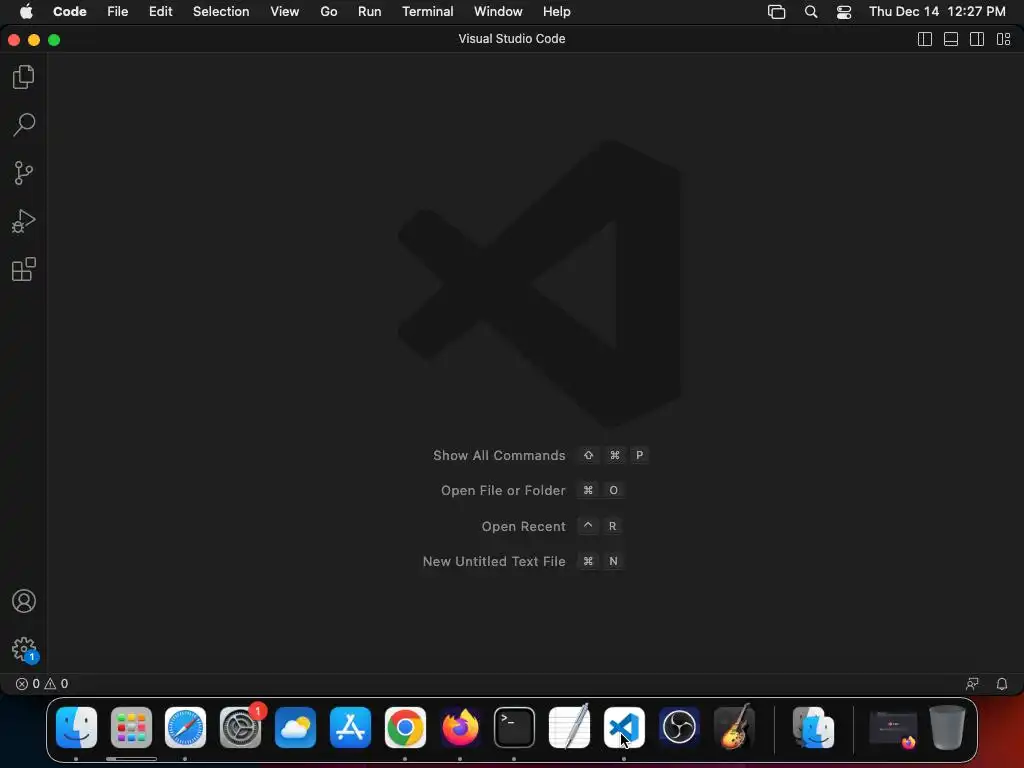The height and width of the screenshot is (768, 1024).
Task: Open Finder from the dock
Action: 76,728
